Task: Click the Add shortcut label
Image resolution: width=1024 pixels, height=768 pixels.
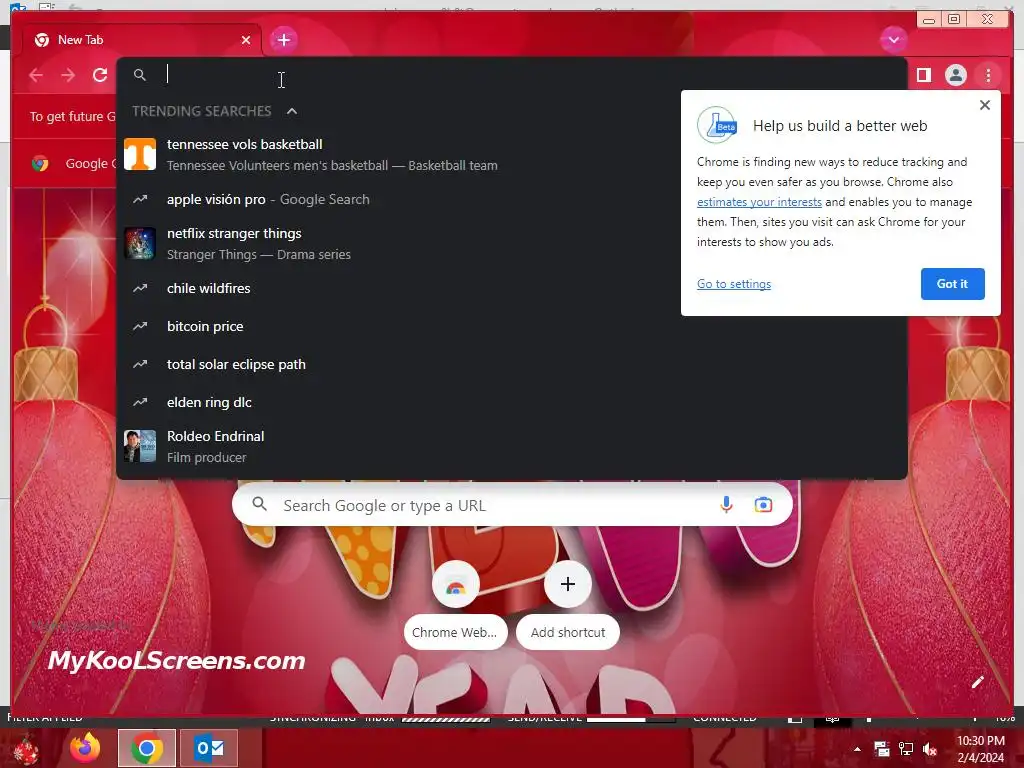Action: tap(568, 632)
